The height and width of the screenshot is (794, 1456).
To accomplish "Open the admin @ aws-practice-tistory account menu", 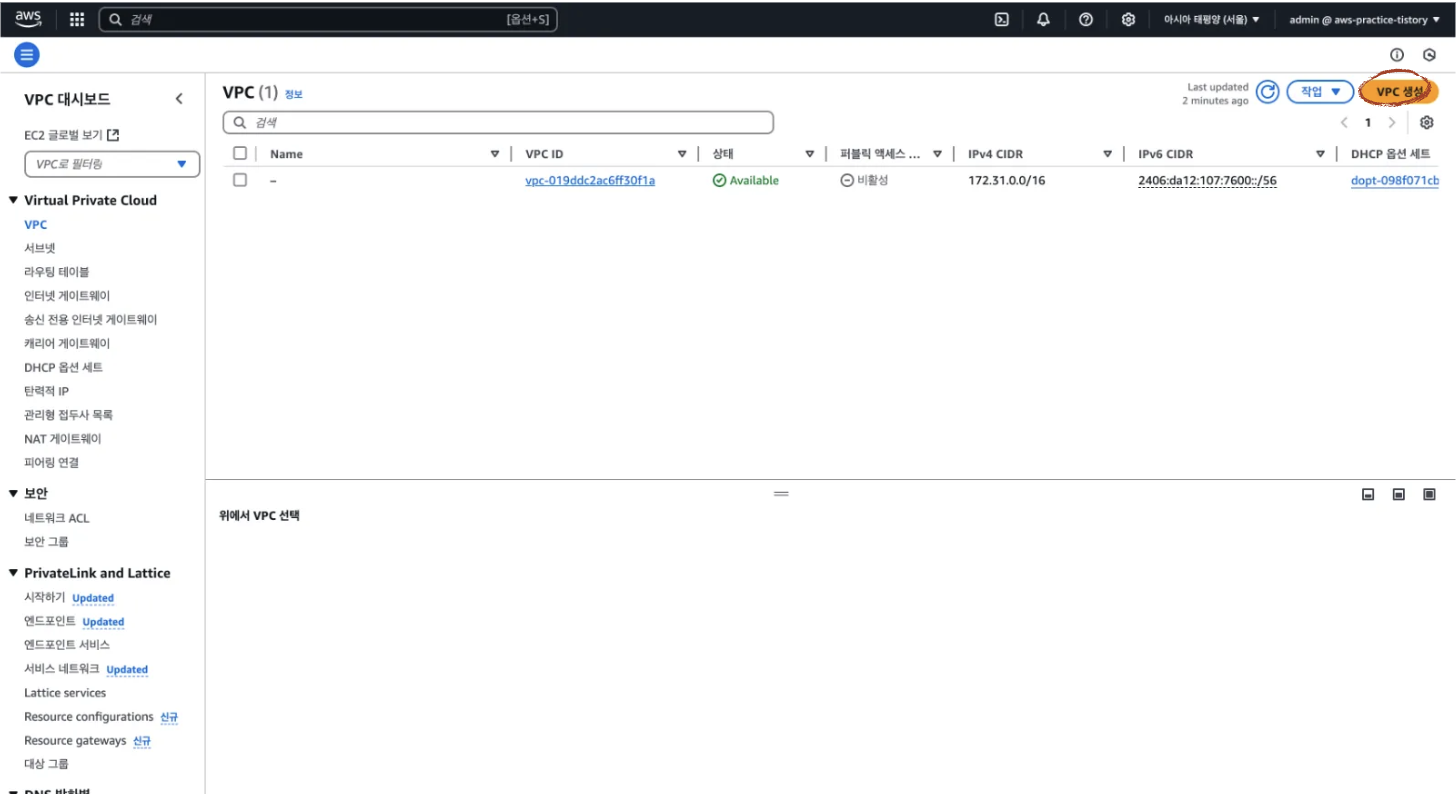I will pos(1364,19).
